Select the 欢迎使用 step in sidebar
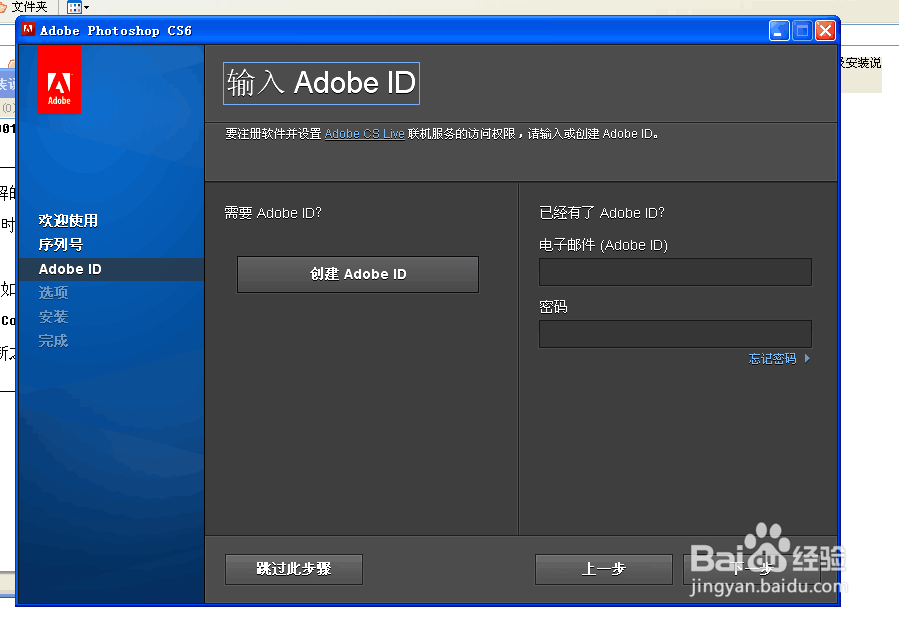Screen dimensions: 899x618 (68, 221)
